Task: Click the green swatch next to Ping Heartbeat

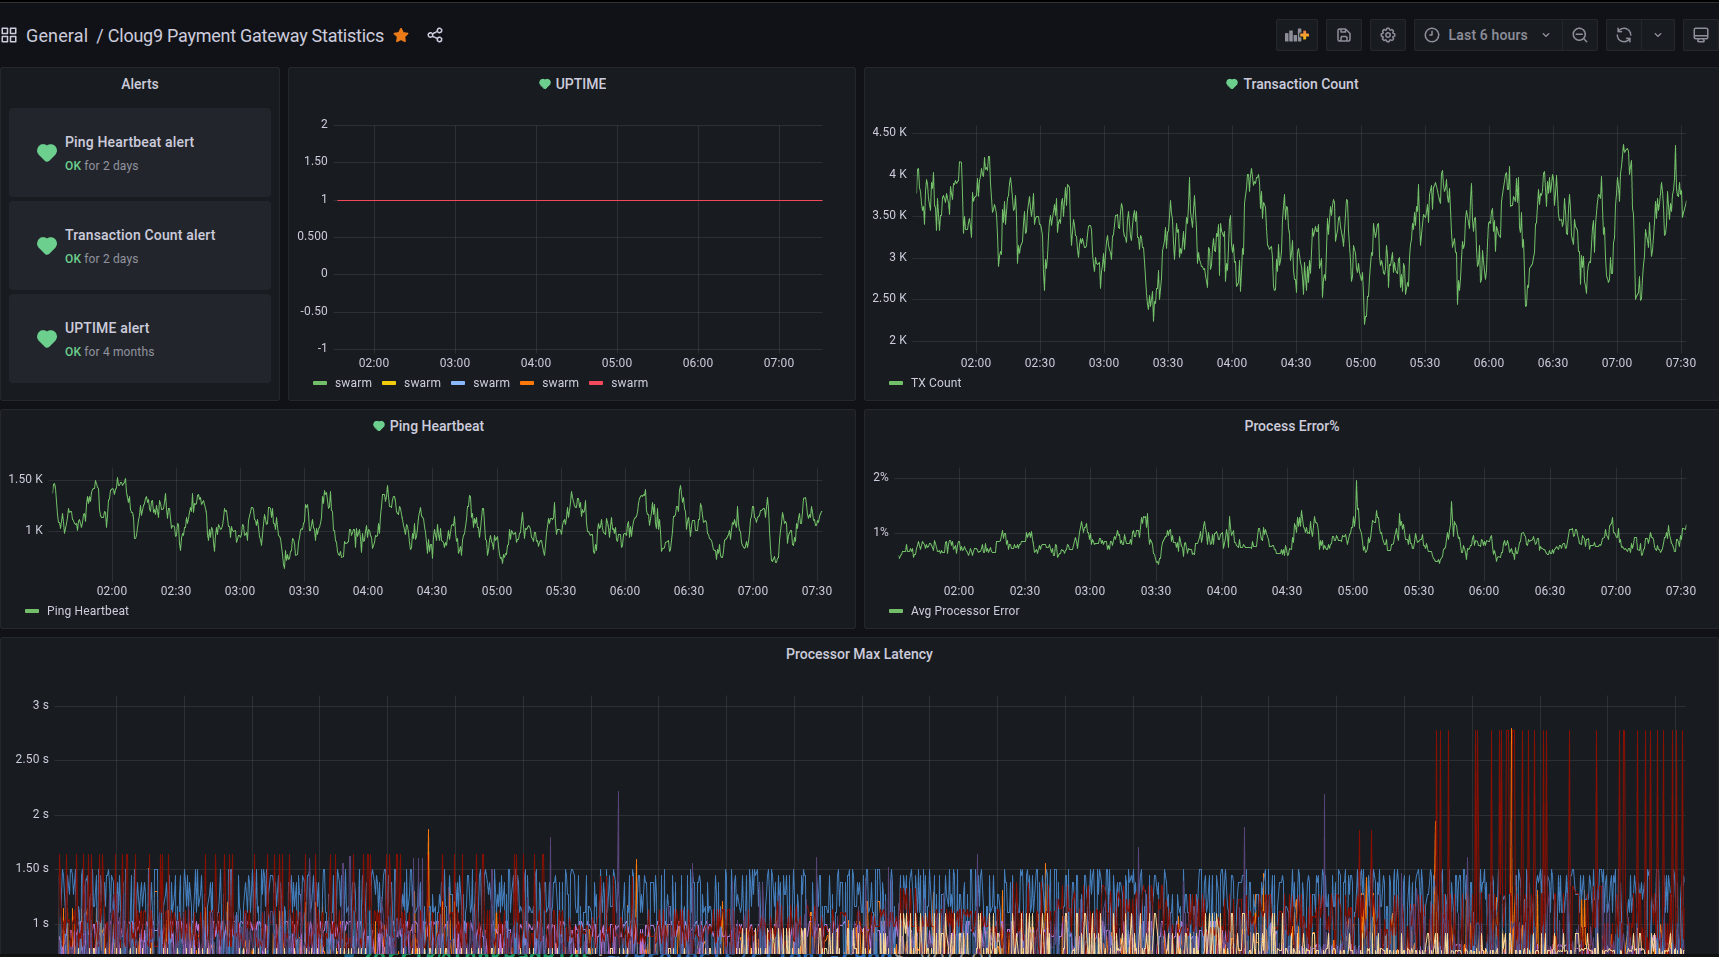Action: point(30,610)
